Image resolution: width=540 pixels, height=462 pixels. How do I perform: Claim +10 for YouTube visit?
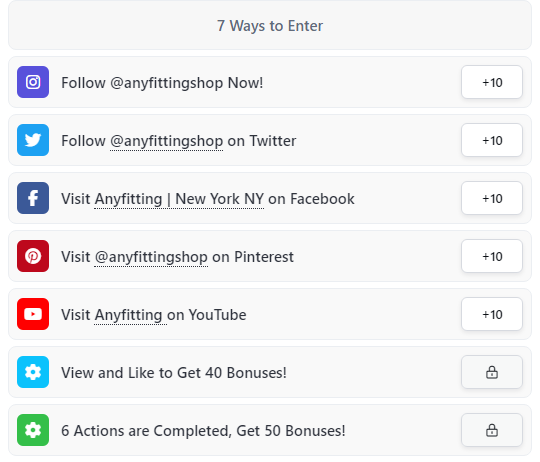[492, 314]
